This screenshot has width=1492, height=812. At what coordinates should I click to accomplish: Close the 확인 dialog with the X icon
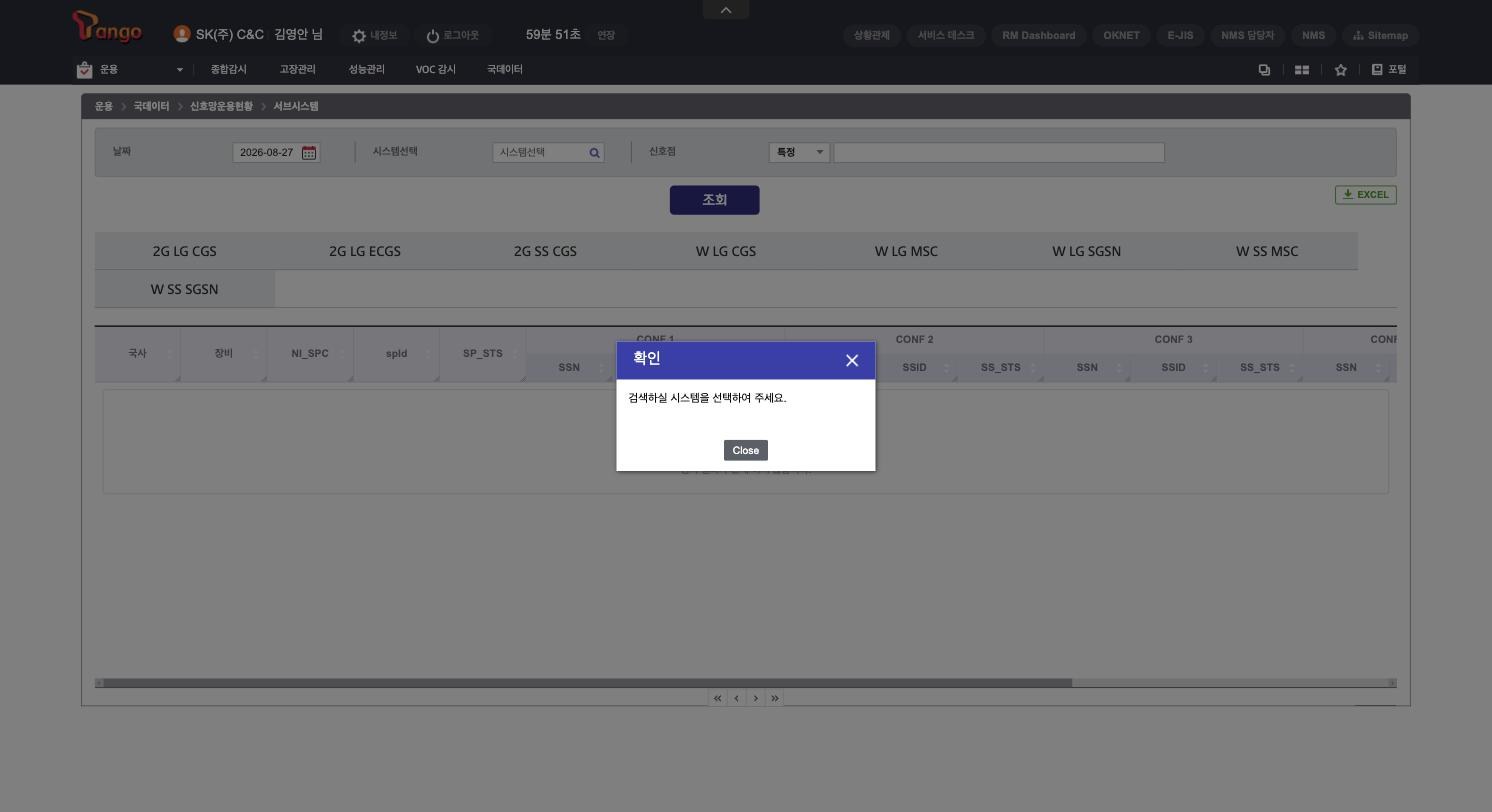(x=852, y=361)
